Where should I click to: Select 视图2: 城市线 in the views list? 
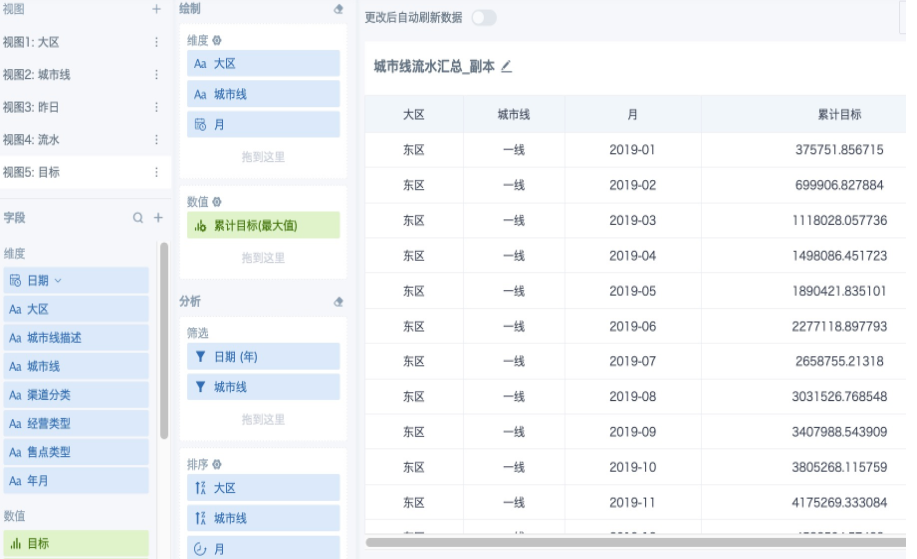tap(37, 75)
